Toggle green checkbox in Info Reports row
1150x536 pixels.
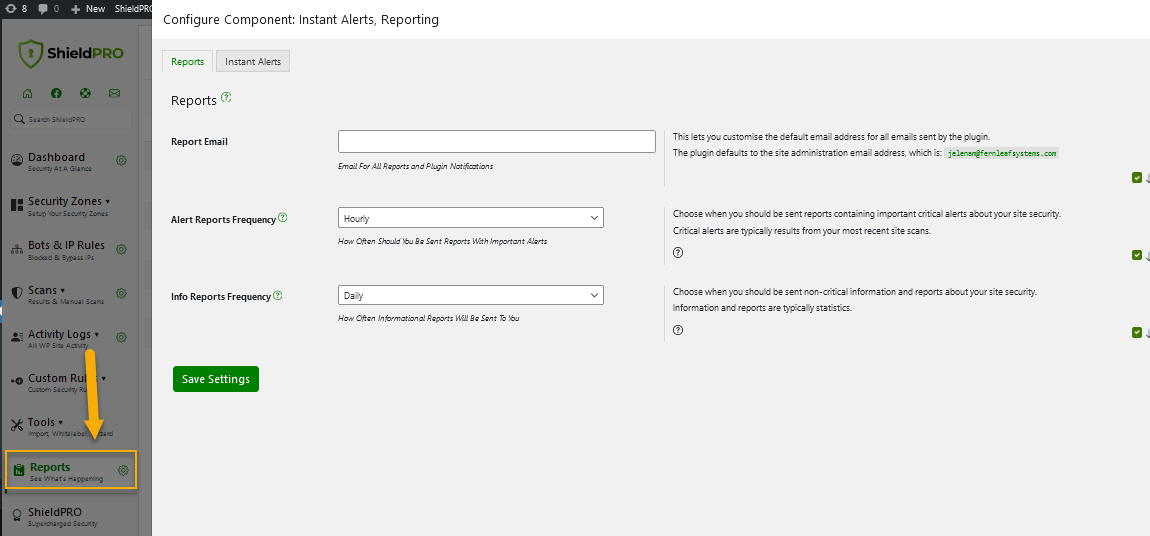point(1137,332)
